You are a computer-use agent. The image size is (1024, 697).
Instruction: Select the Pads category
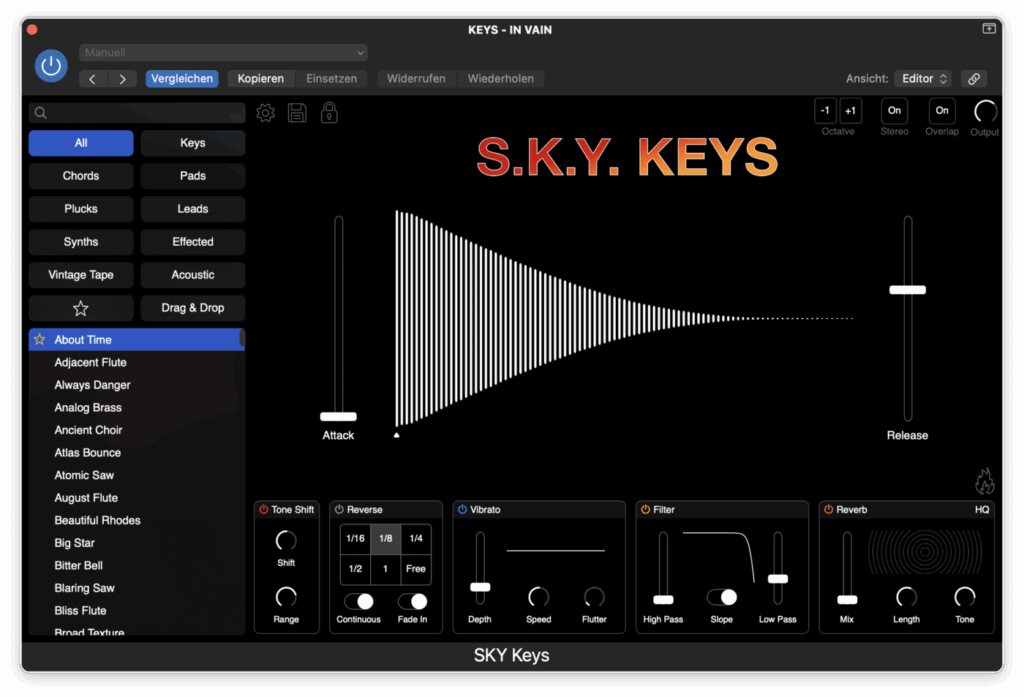(x=193, y=176)
